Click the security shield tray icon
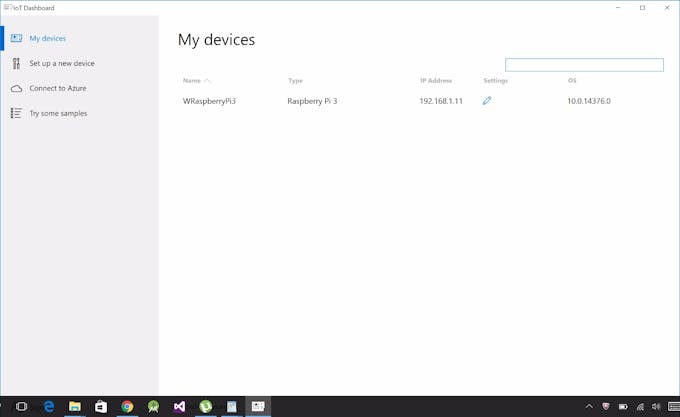 606,406
